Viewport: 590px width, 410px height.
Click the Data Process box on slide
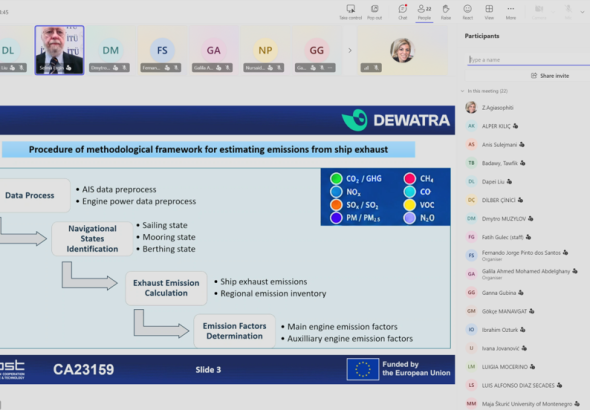pos(35,195)
